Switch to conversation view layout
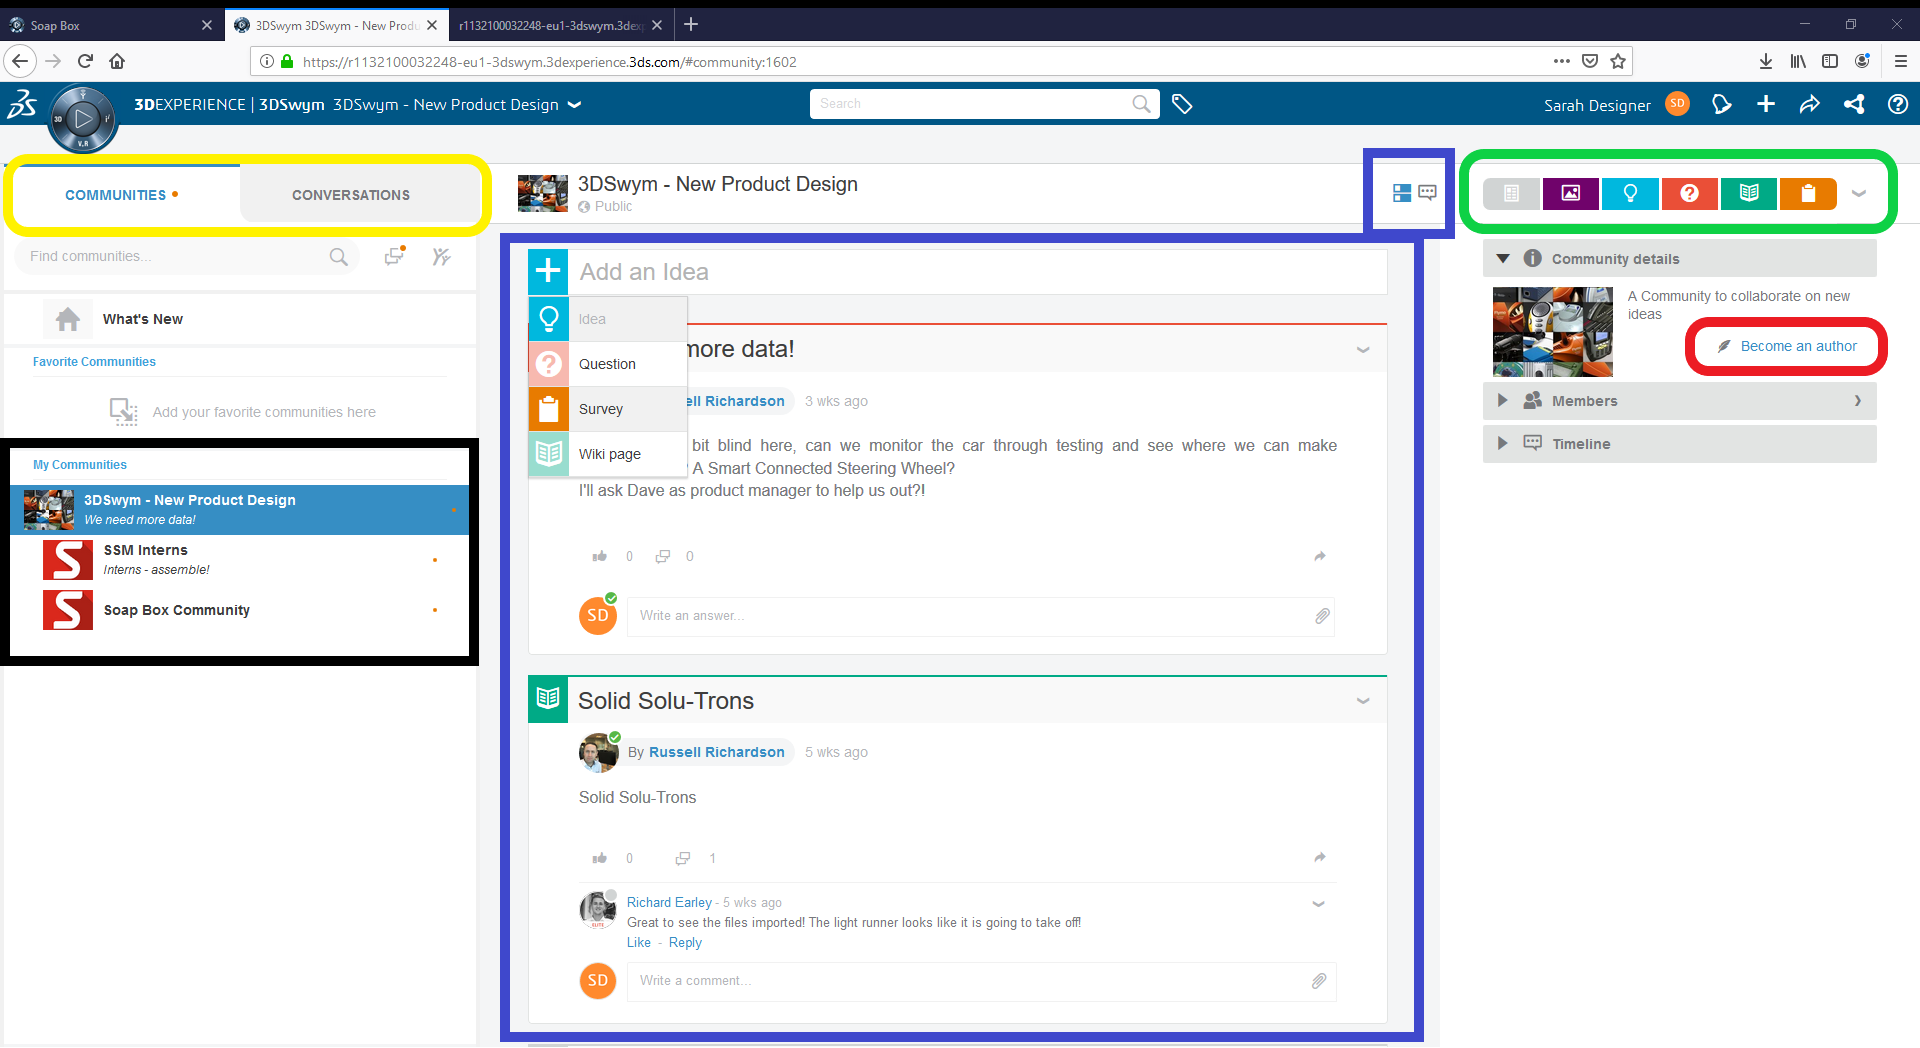Image resolution: width=1920 pixels, height=1048 pixels. (1428, 192)
